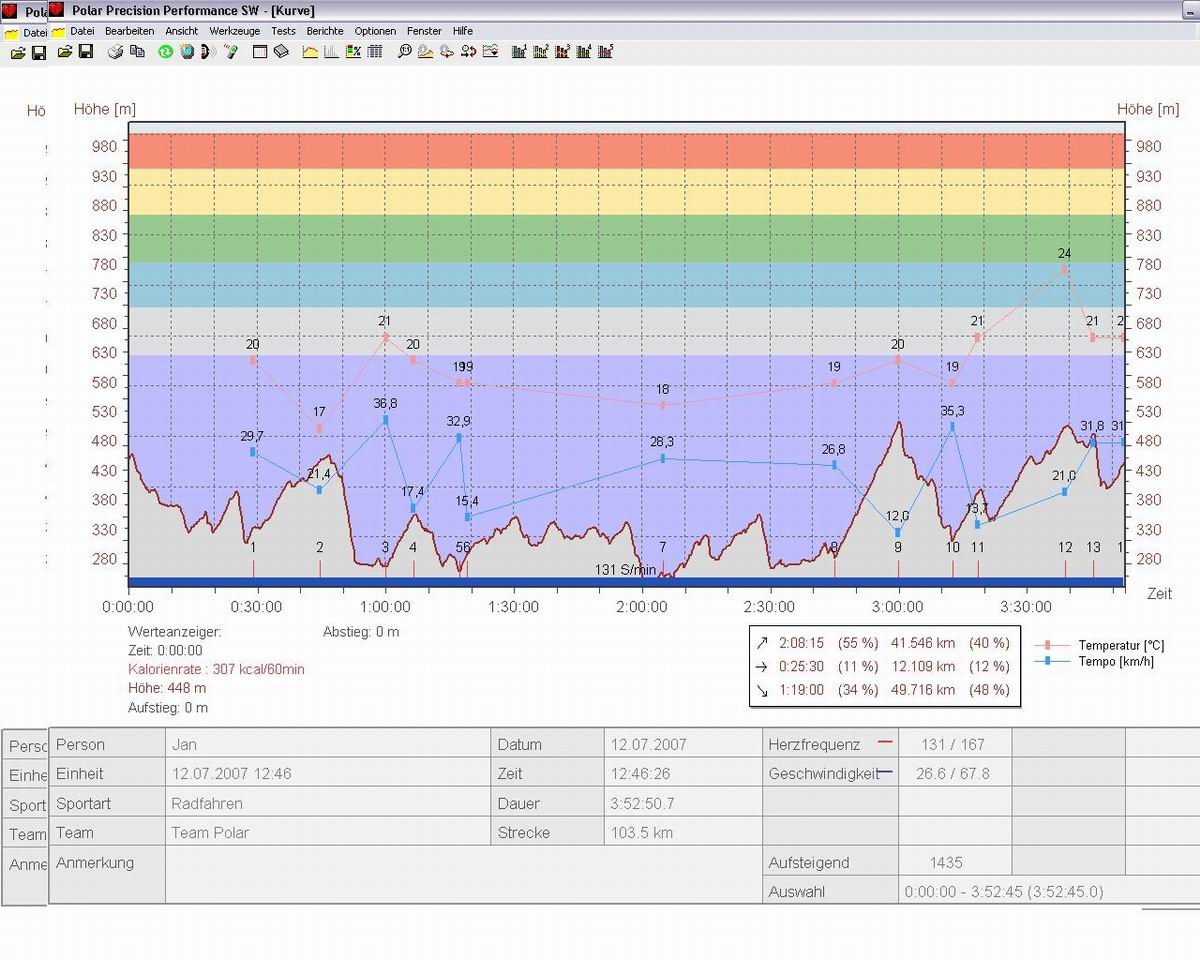Select the bar chart distribution icon
1200x960 pixels.
click(x=331, y=52)
